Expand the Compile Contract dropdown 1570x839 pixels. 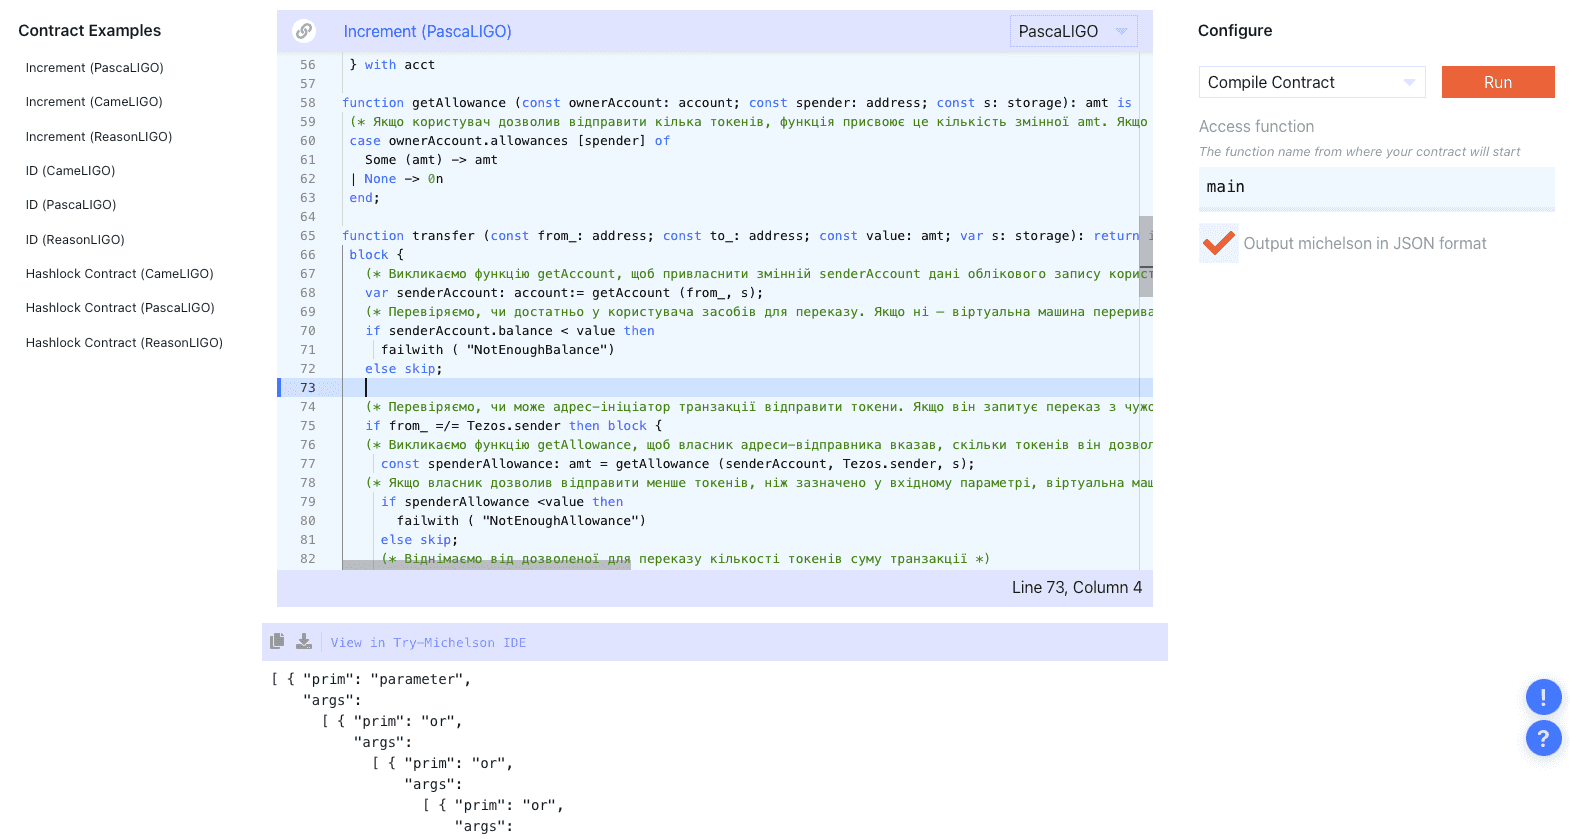point(1311,82)
